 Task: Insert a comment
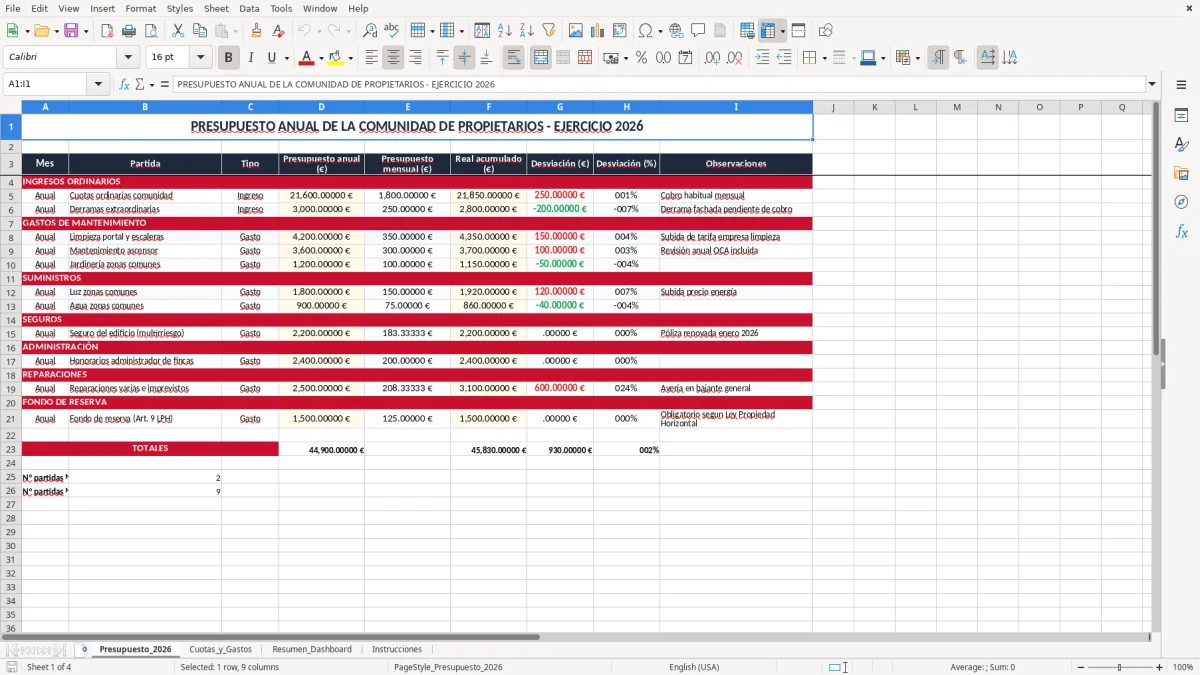click(x=698, y=31)
